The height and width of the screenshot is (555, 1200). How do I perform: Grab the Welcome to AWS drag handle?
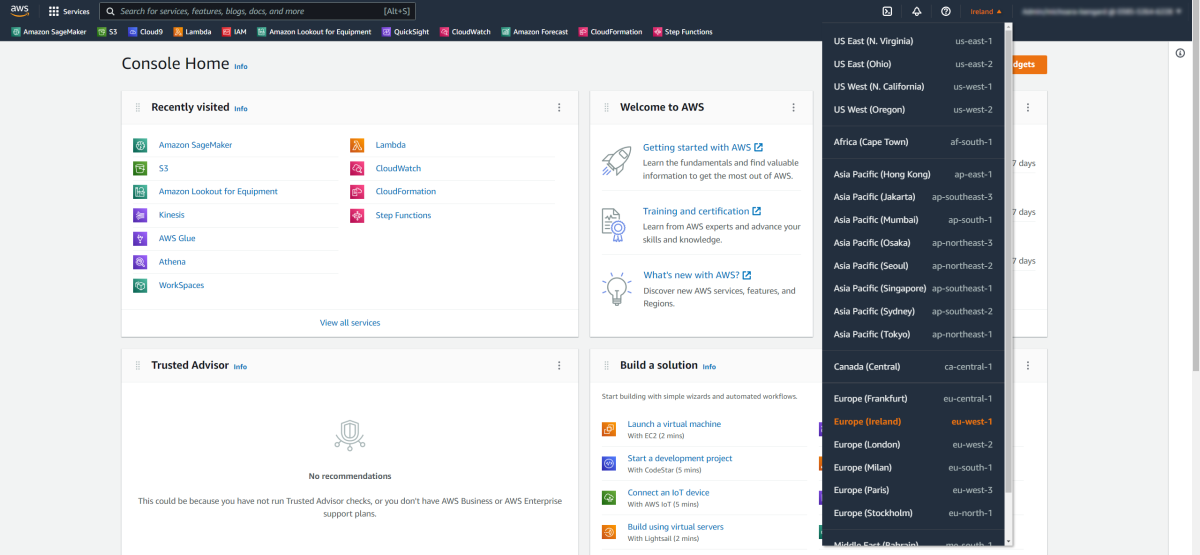point(606,107)
